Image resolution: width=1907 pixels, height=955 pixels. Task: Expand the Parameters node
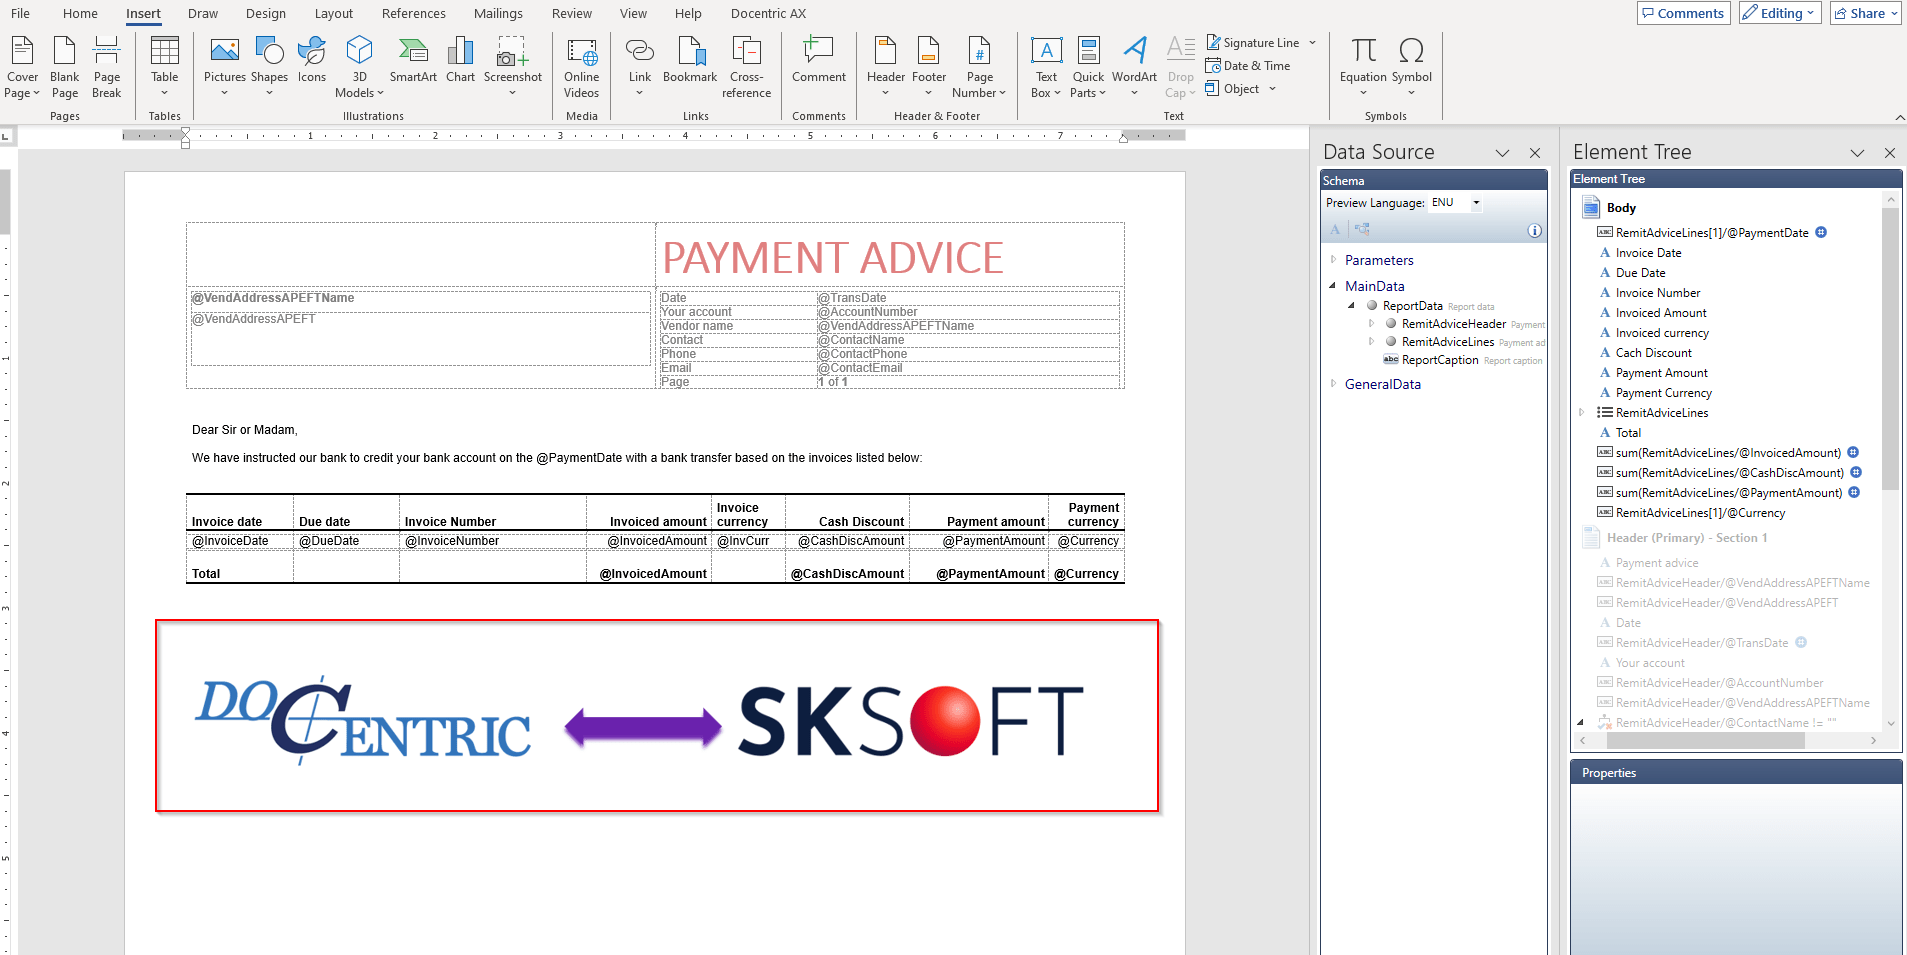click(x=1333, y=260)
